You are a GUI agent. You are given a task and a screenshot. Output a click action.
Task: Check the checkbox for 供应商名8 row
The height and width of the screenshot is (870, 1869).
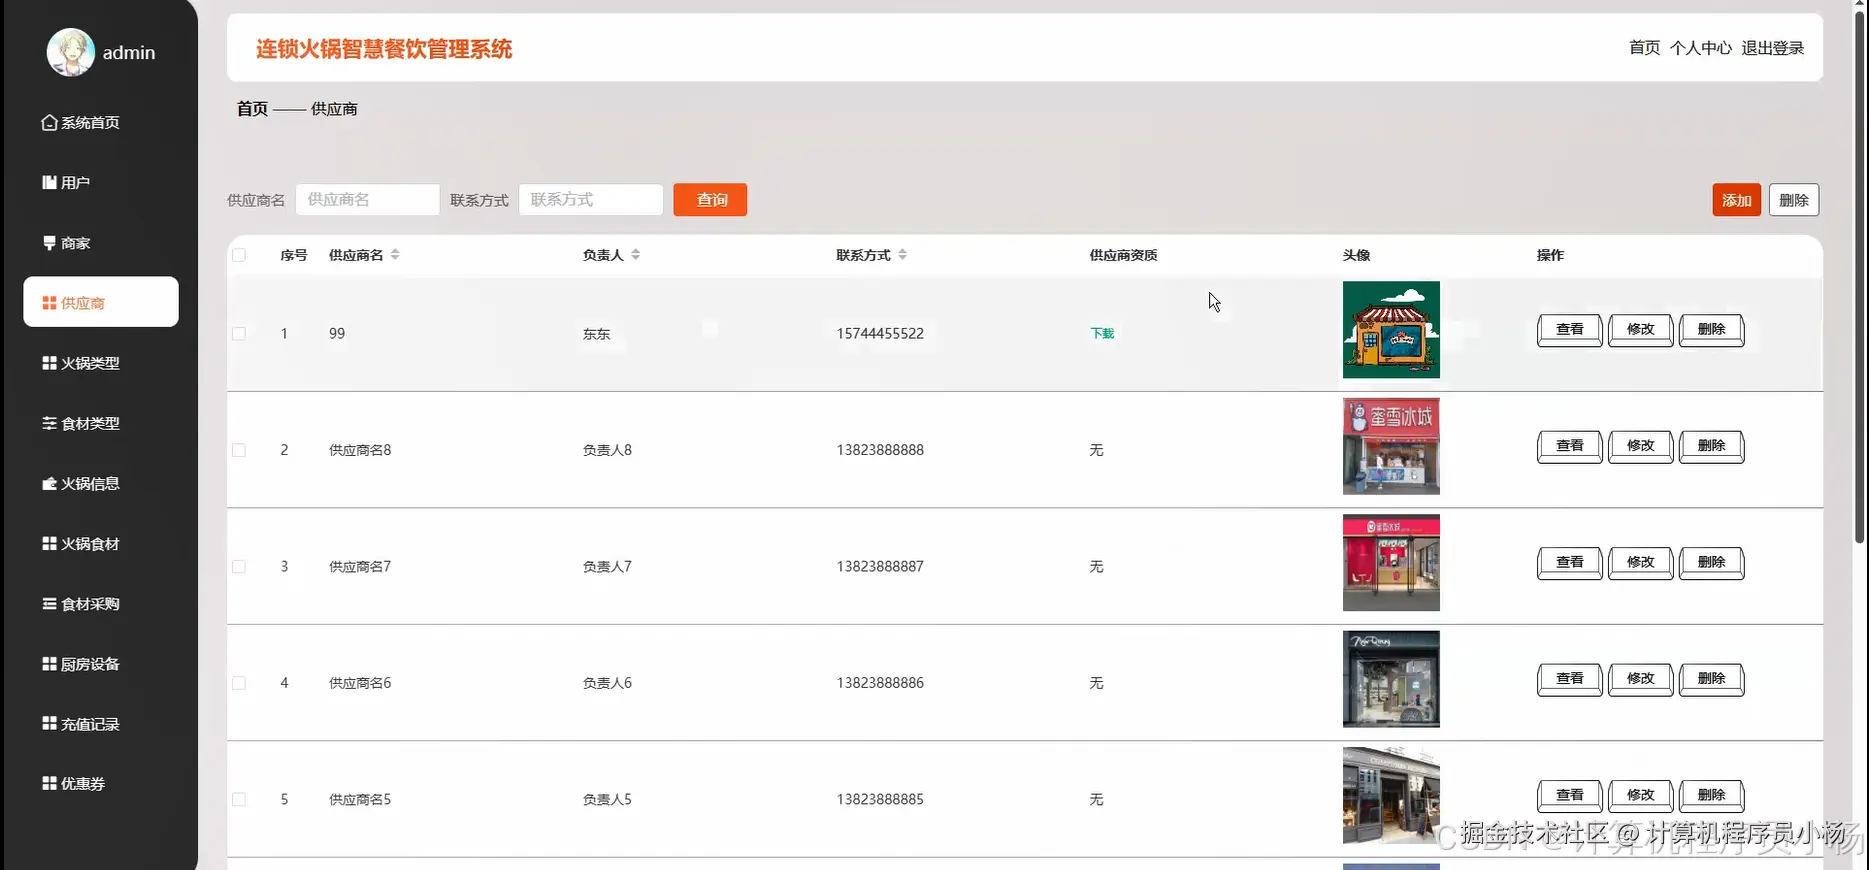click(239, 450)
